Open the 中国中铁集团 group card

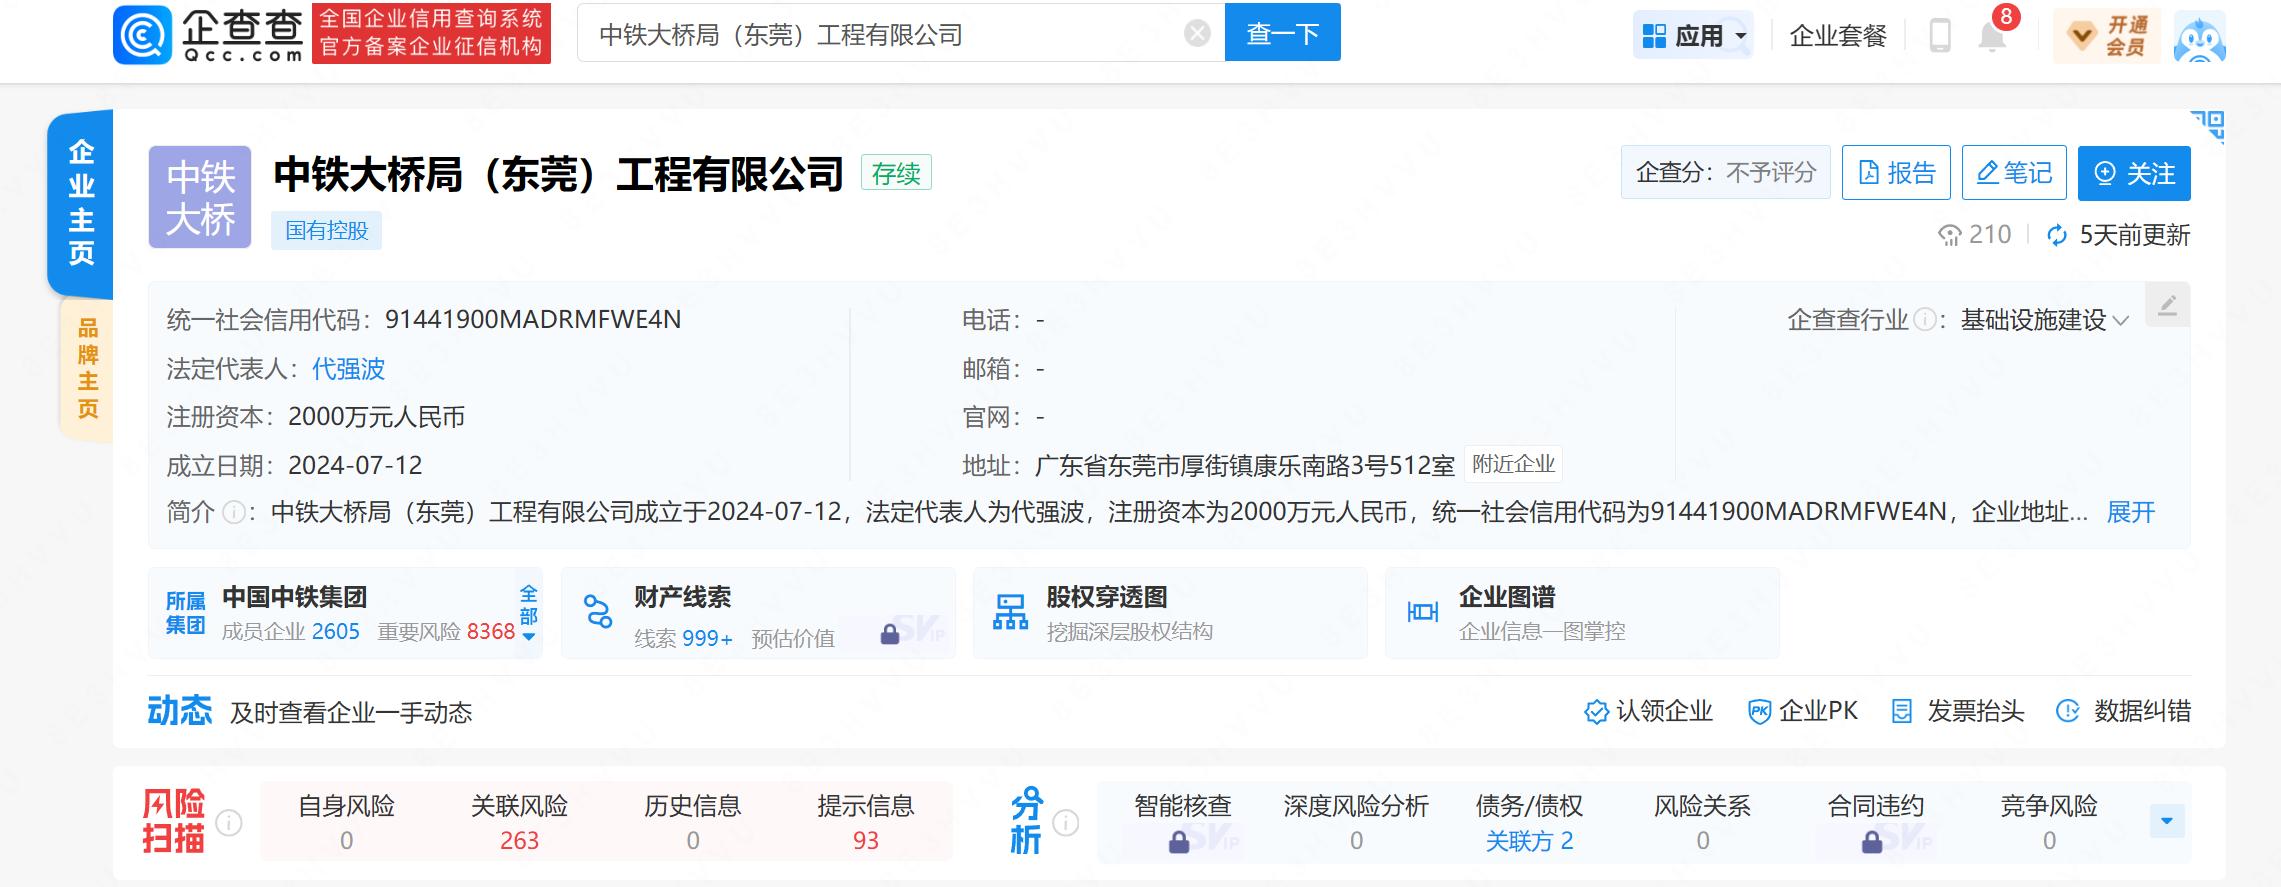click(x=345, y=613)
